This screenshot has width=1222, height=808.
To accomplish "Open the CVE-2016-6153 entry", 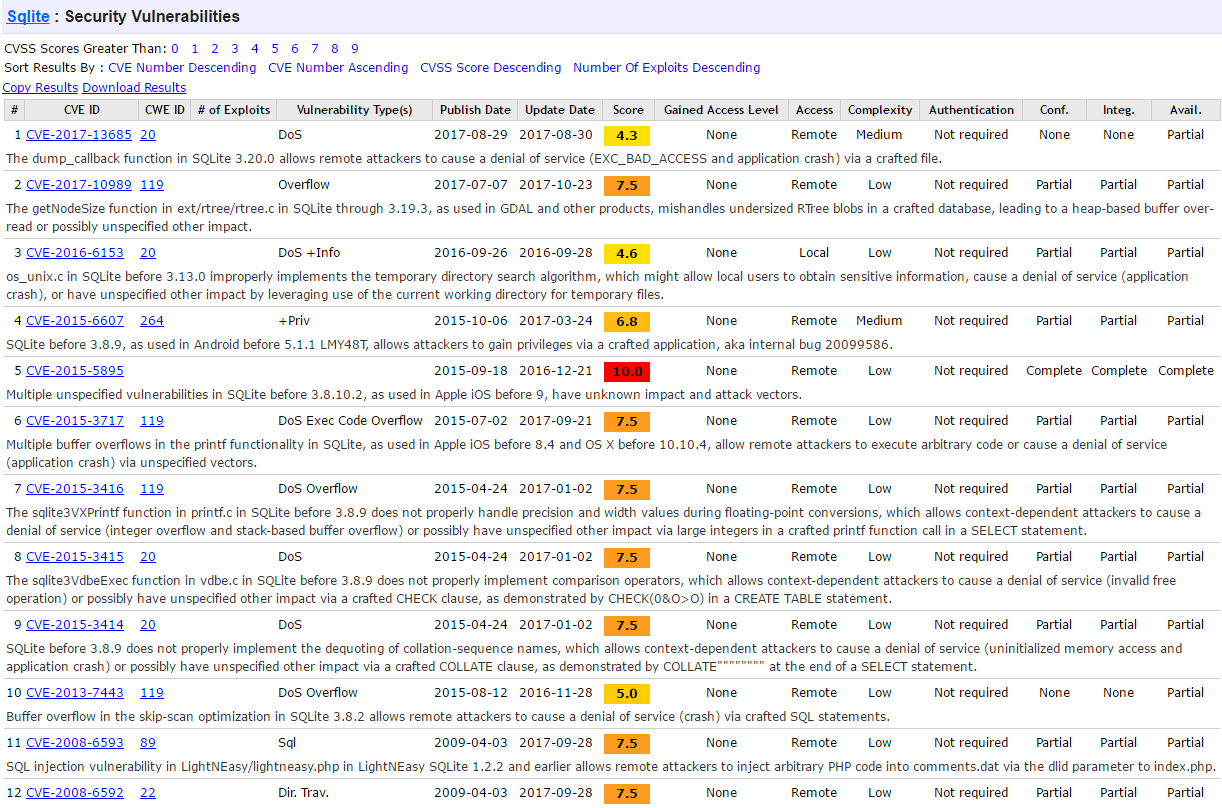I will point(75,253).
